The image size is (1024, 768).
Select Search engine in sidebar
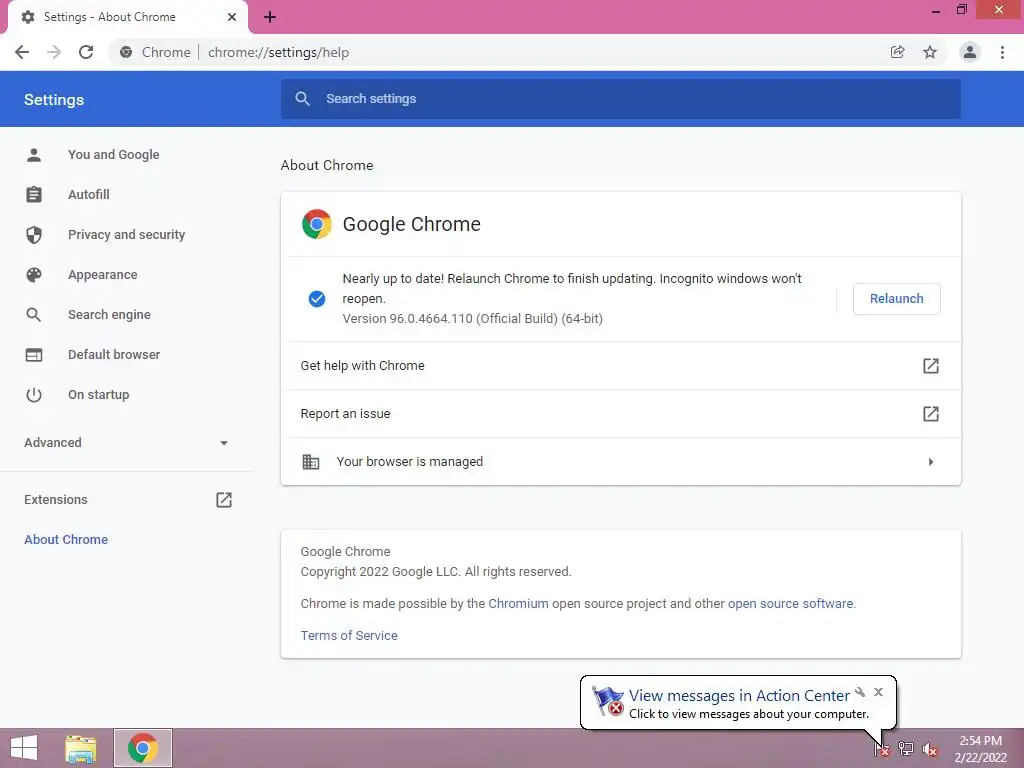pos(109,315)
